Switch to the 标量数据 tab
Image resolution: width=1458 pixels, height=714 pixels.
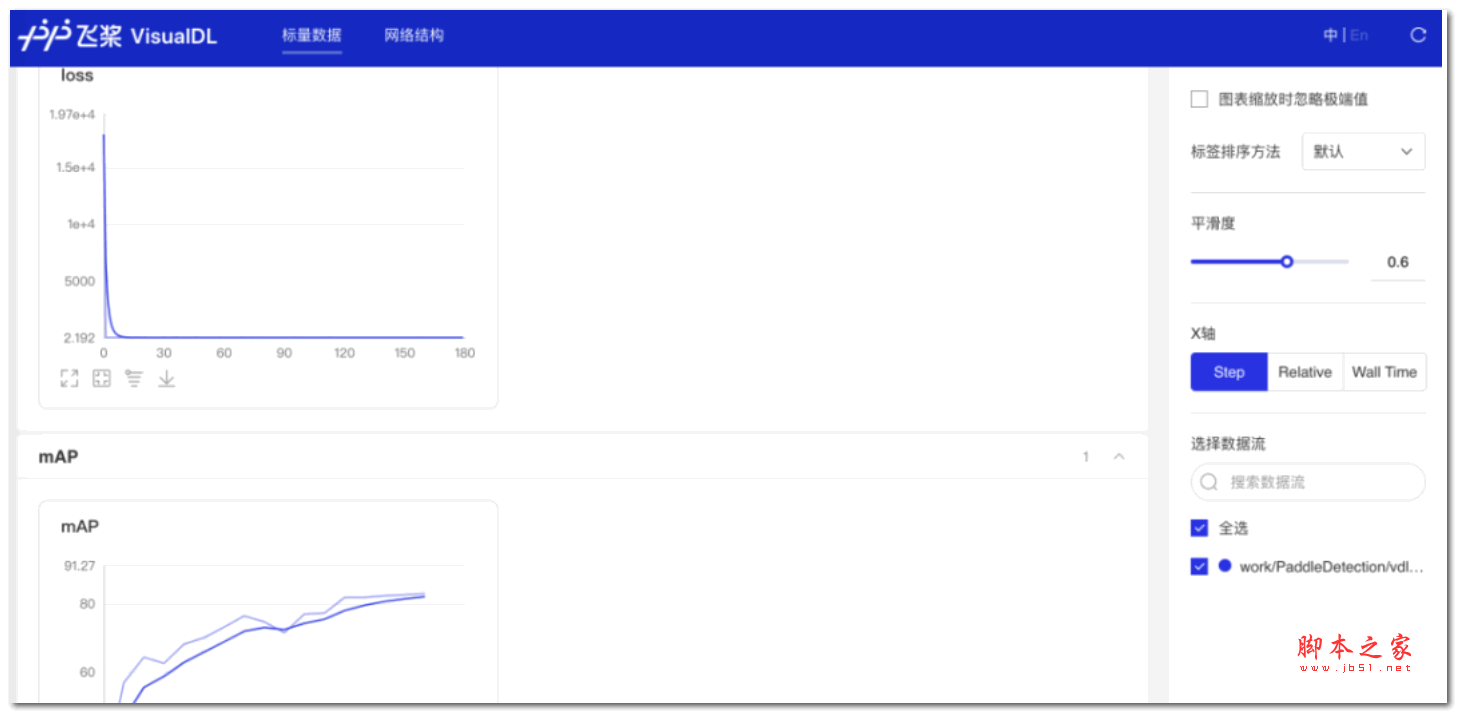[312, 35]
